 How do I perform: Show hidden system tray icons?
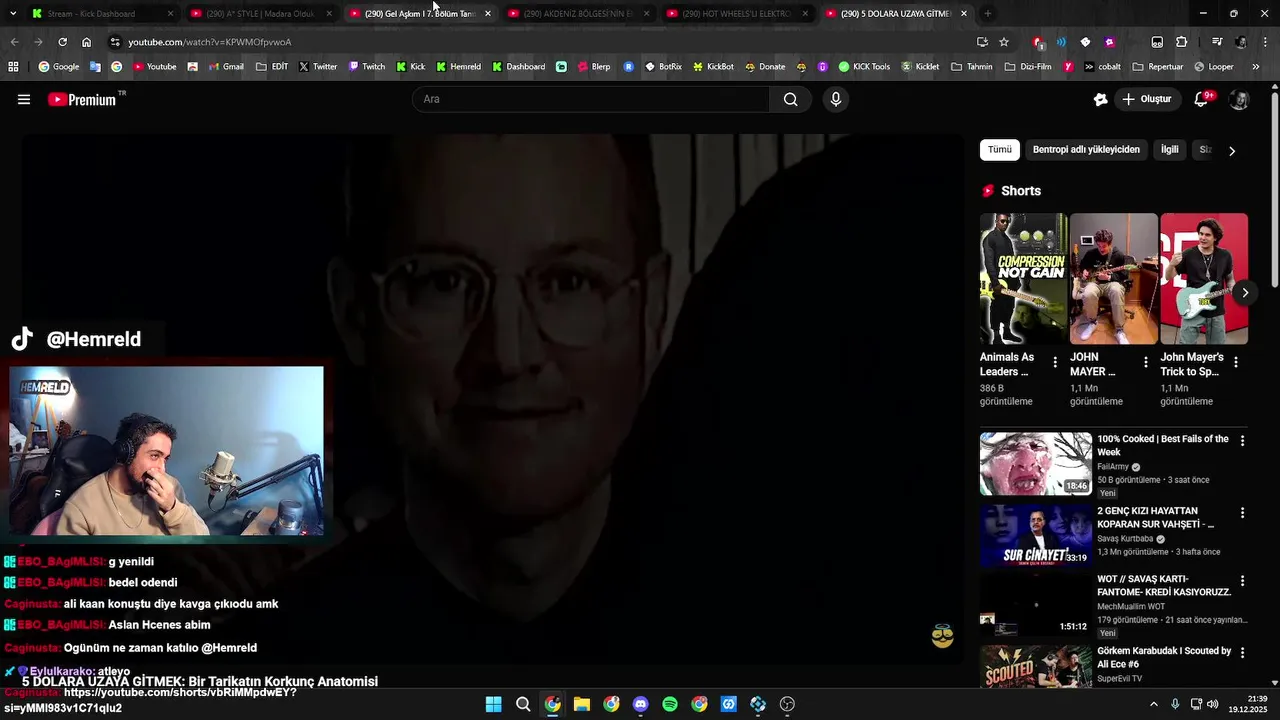pos(1154,704)
